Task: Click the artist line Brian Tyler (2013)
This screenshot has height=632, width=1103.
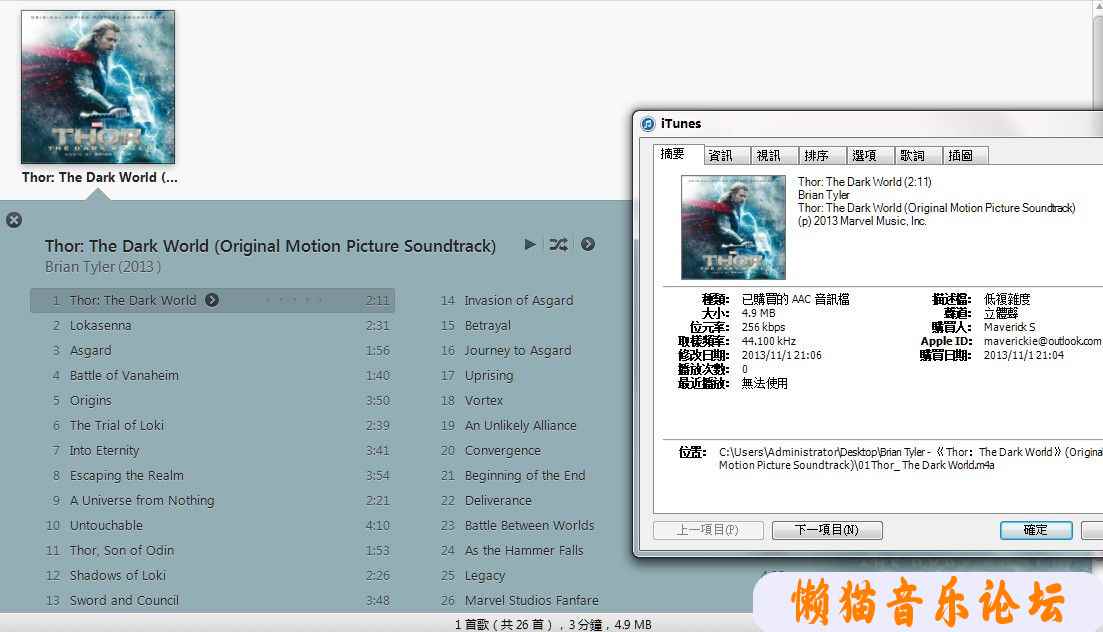Action: [103, 267]
